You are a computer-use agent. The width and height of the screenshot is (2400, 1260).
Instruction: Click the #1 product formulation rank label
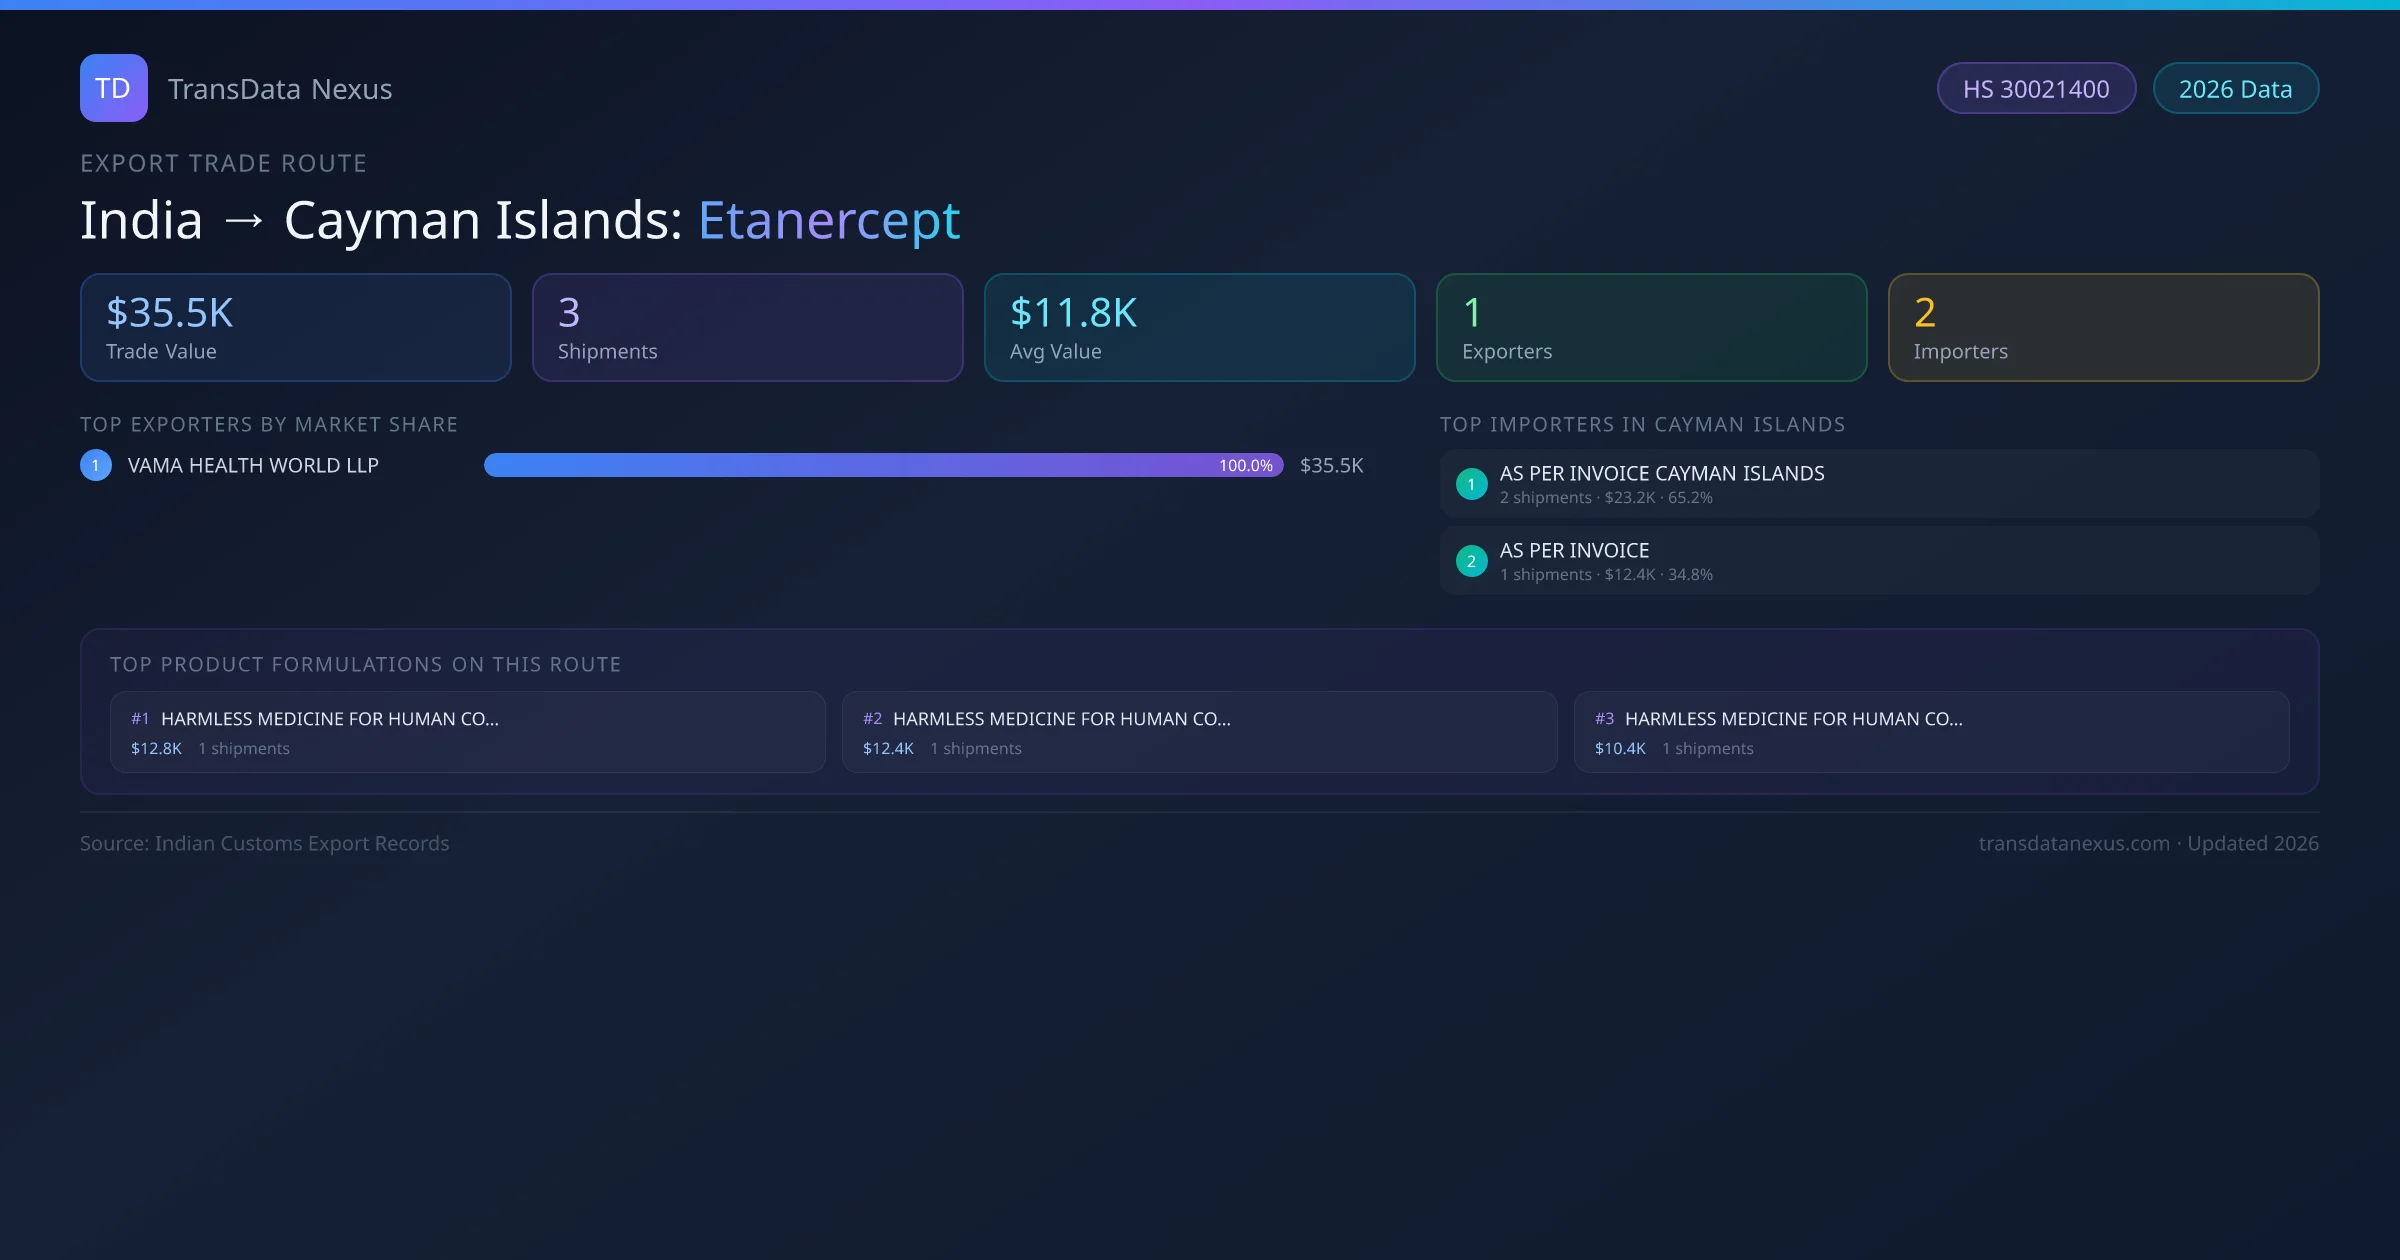click(140, 719)
